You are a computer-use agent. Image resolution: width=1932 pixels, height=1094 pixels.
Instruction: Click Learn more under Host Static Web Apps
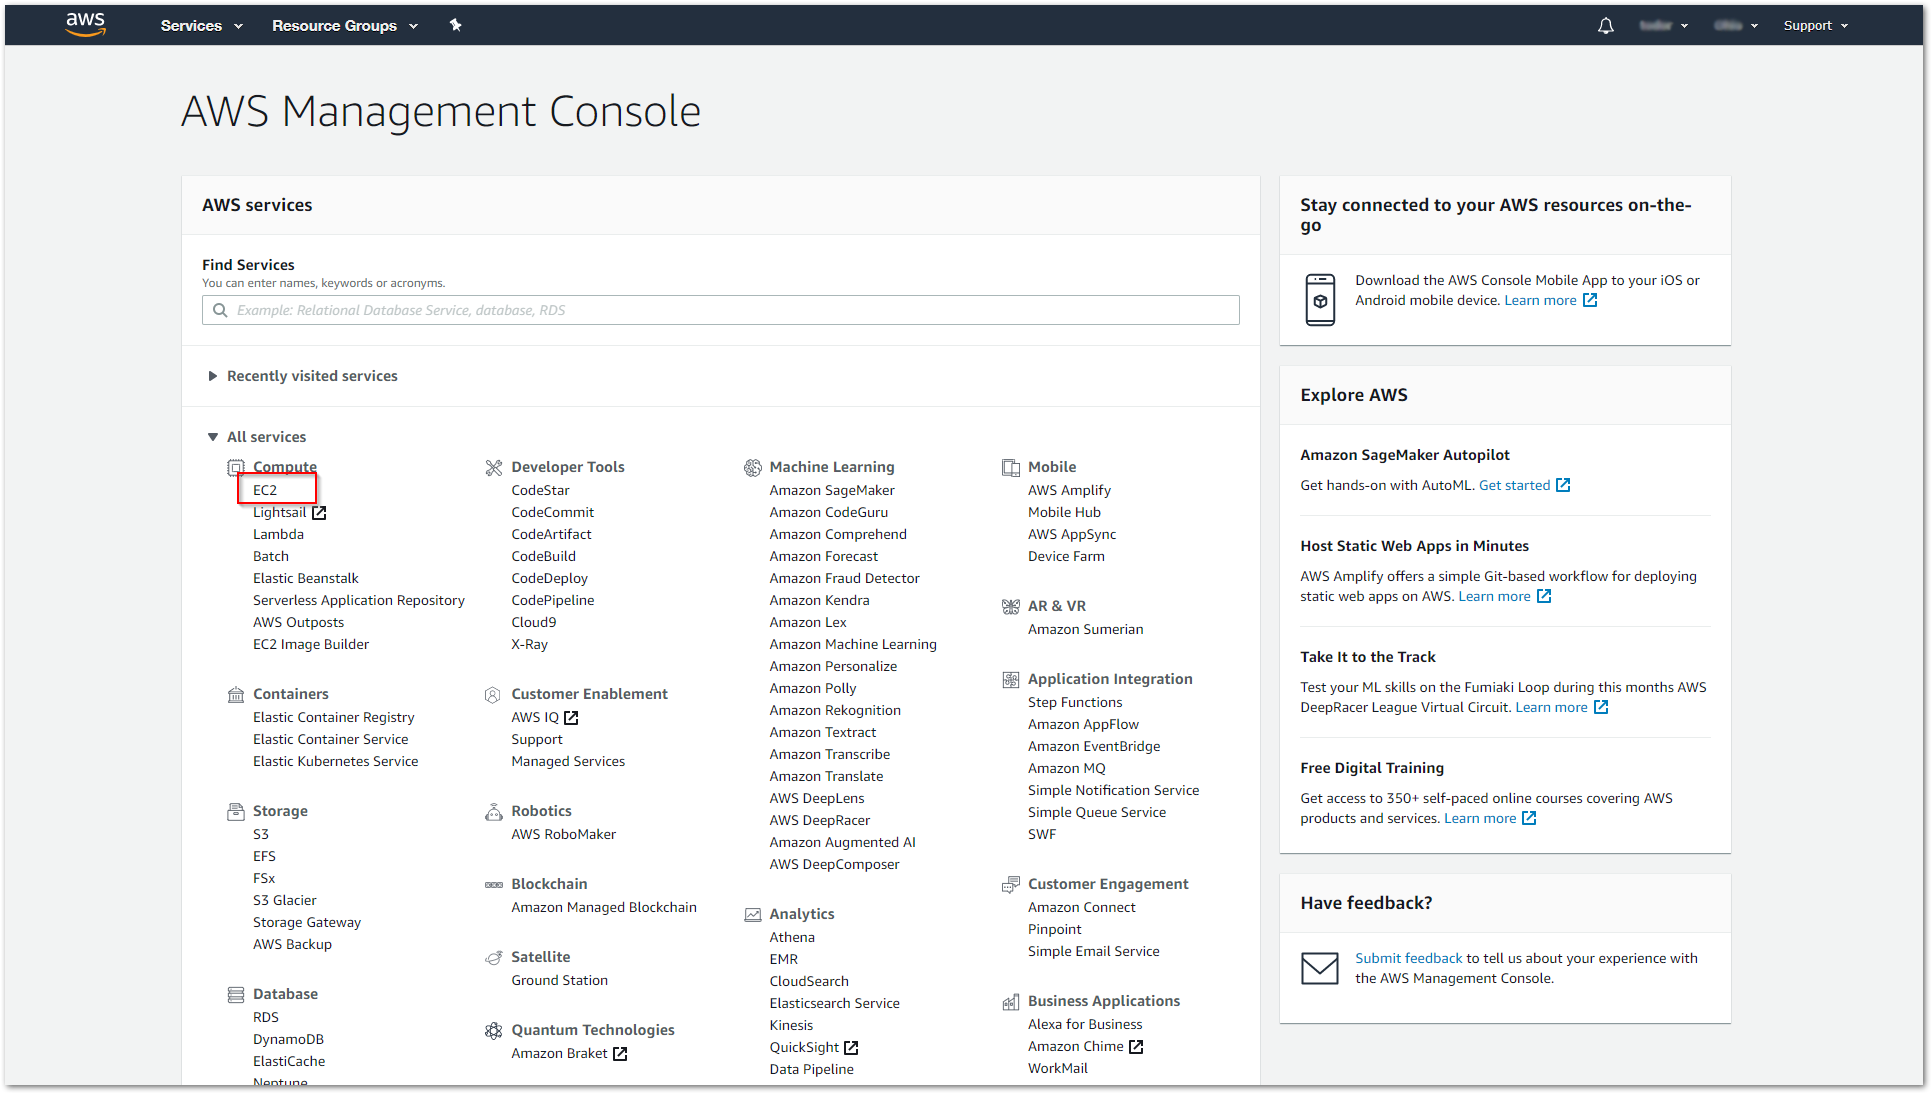coord(1494,596)
